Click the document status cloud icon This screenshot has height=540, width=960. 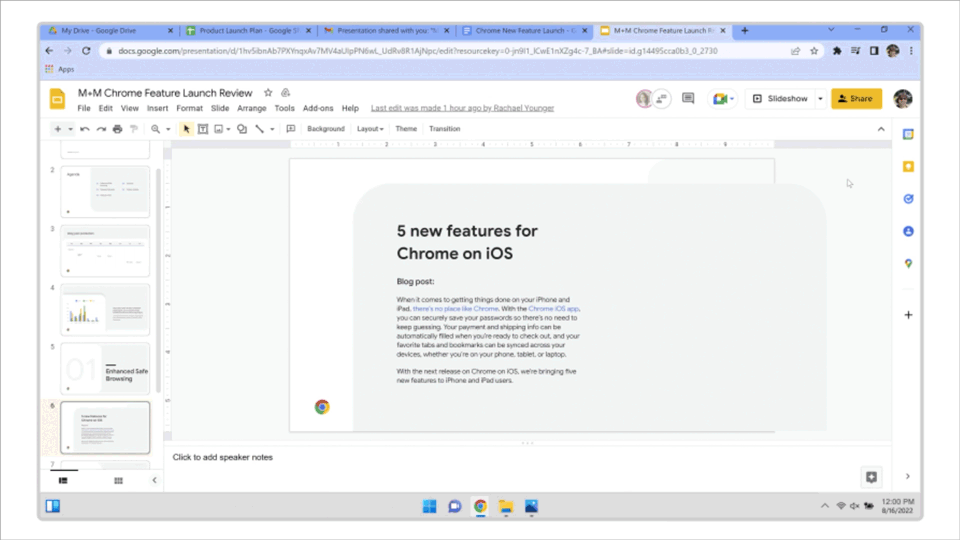pos(285,93)
